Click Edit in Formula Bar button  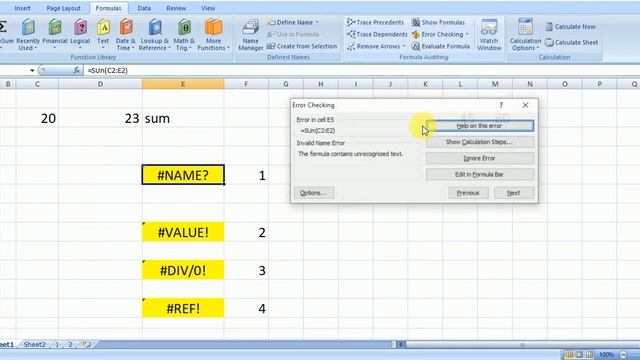480,174
